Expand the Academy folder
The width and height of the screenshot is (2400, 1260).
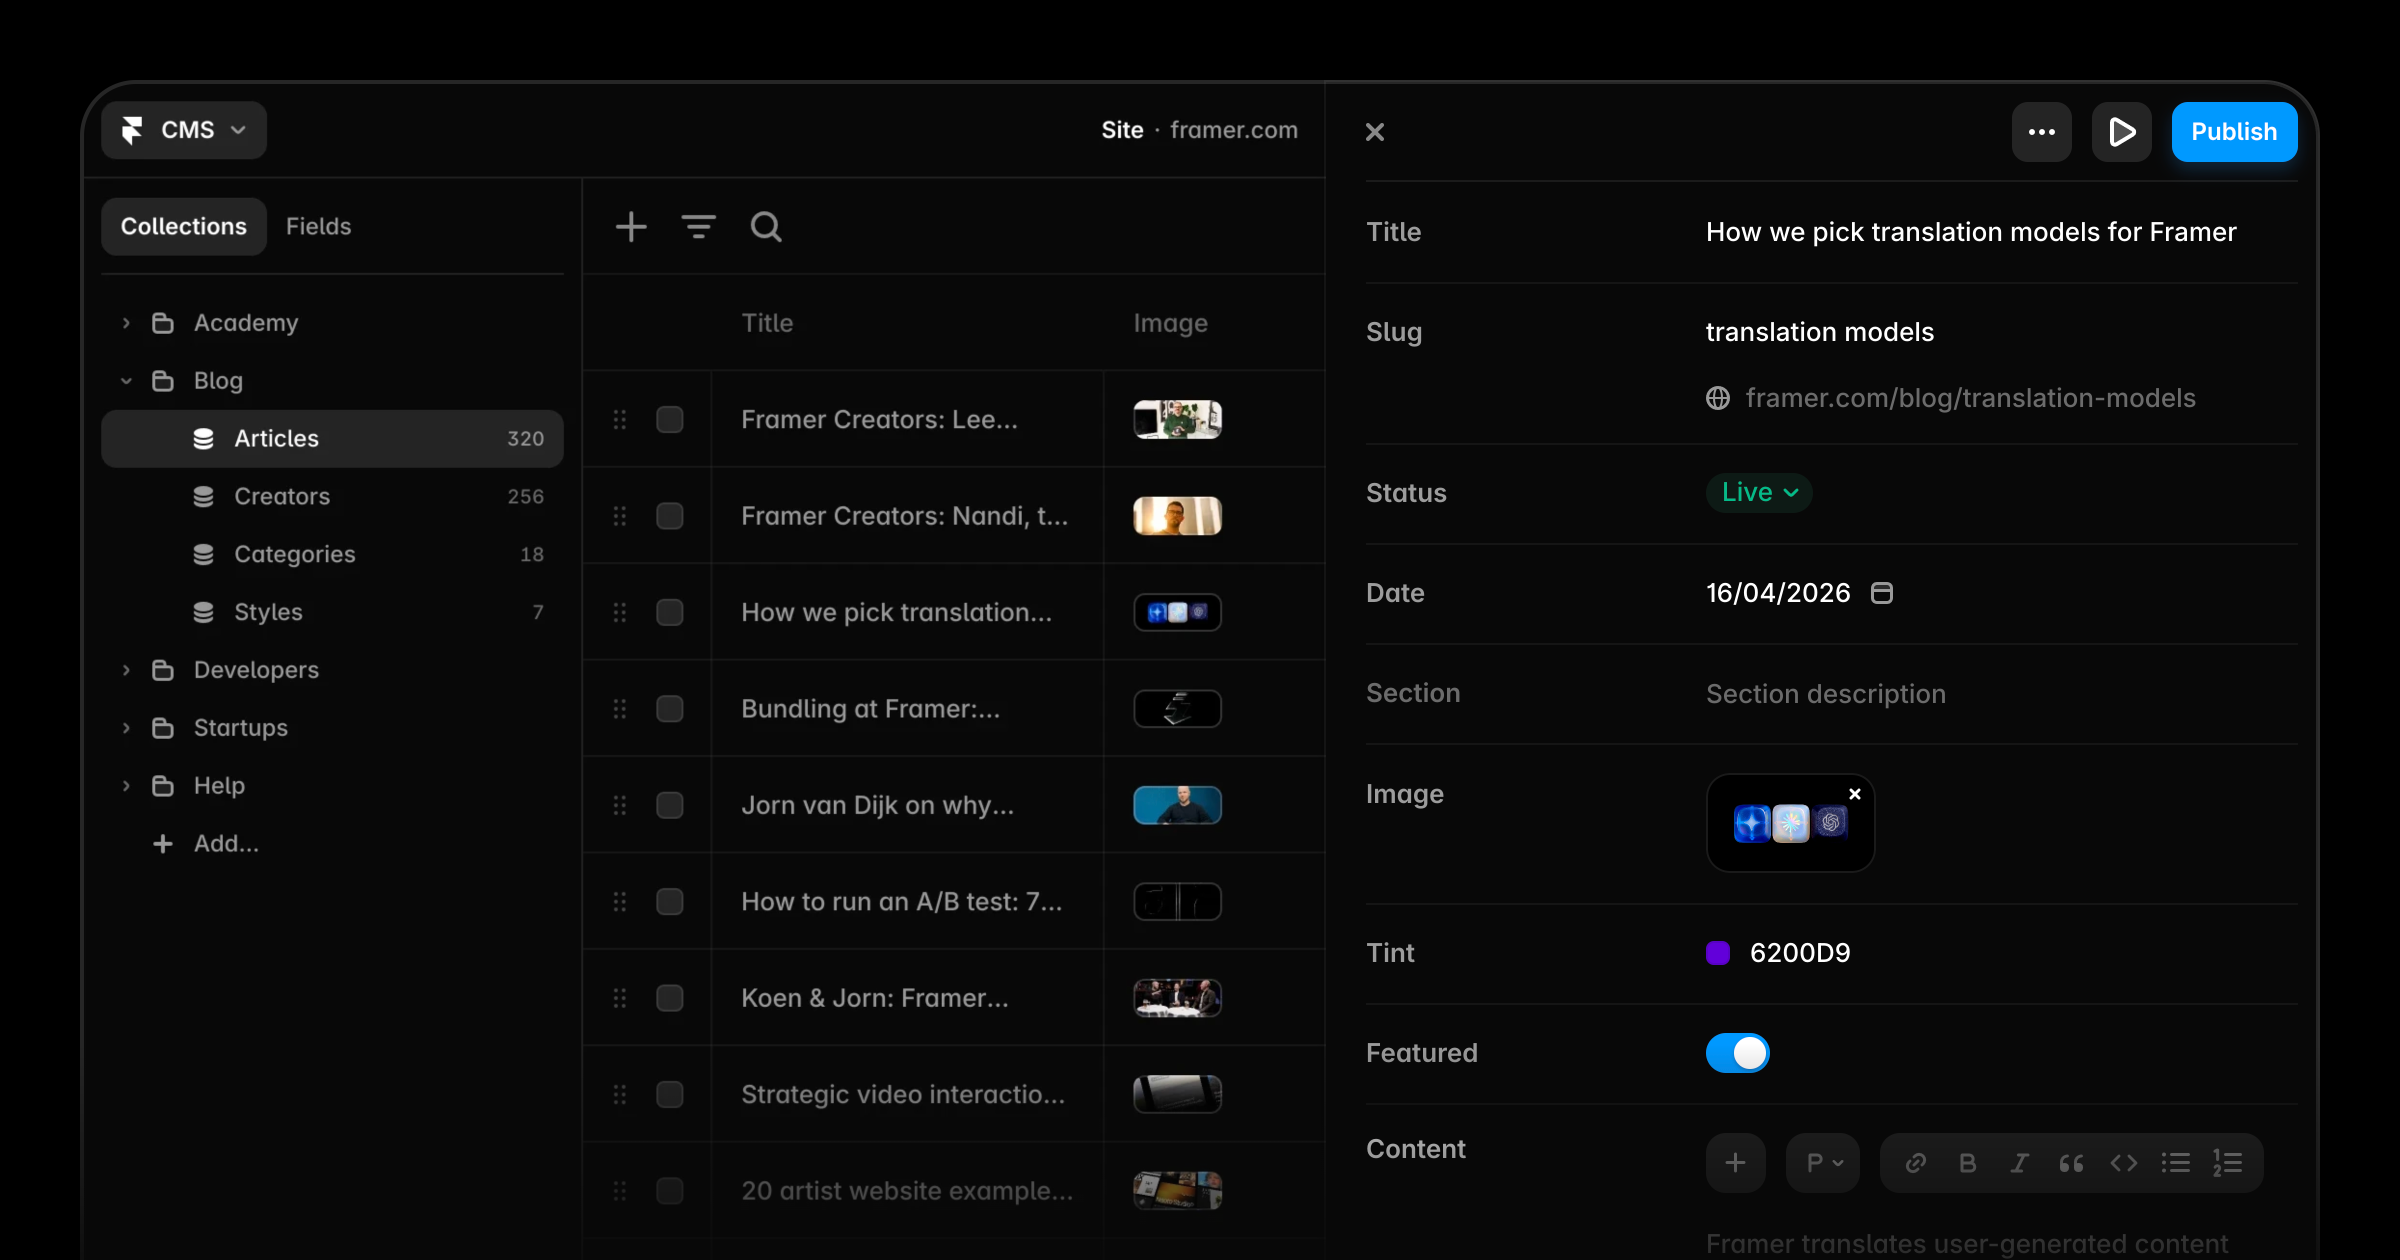click(x=126, y=323)
